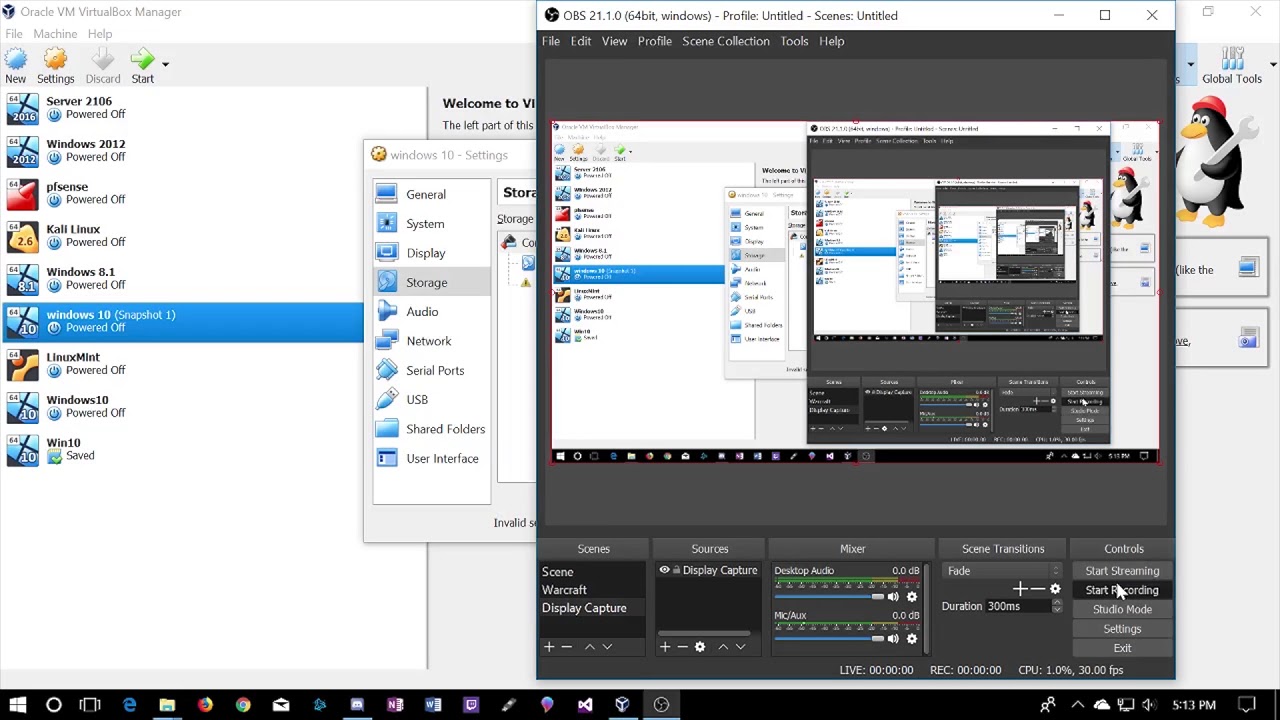Viewport: 1280px width, 720px height.
Task: Open the View menu in OBS
Action: [614, 41]
